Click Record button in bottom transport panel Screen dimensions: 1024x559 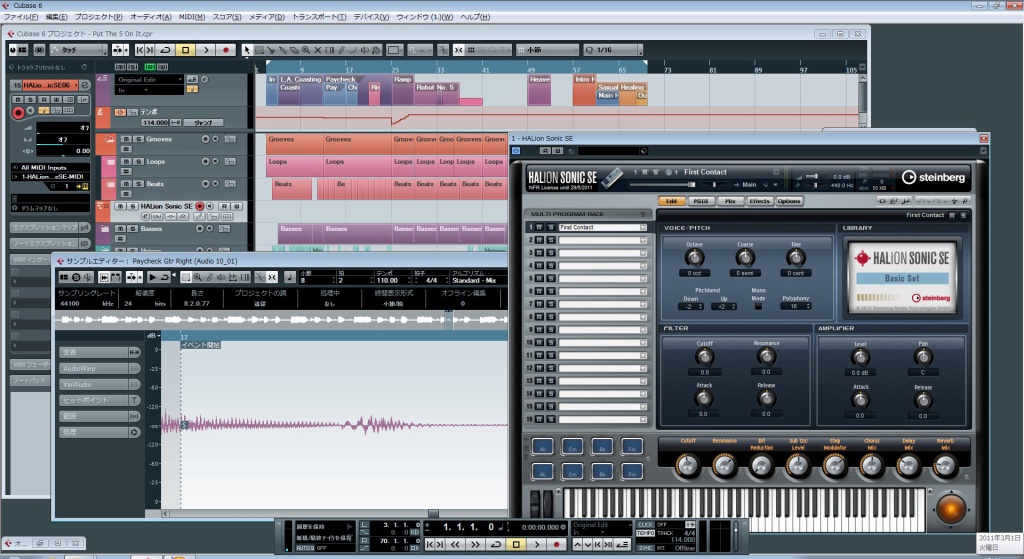[556, 544]
